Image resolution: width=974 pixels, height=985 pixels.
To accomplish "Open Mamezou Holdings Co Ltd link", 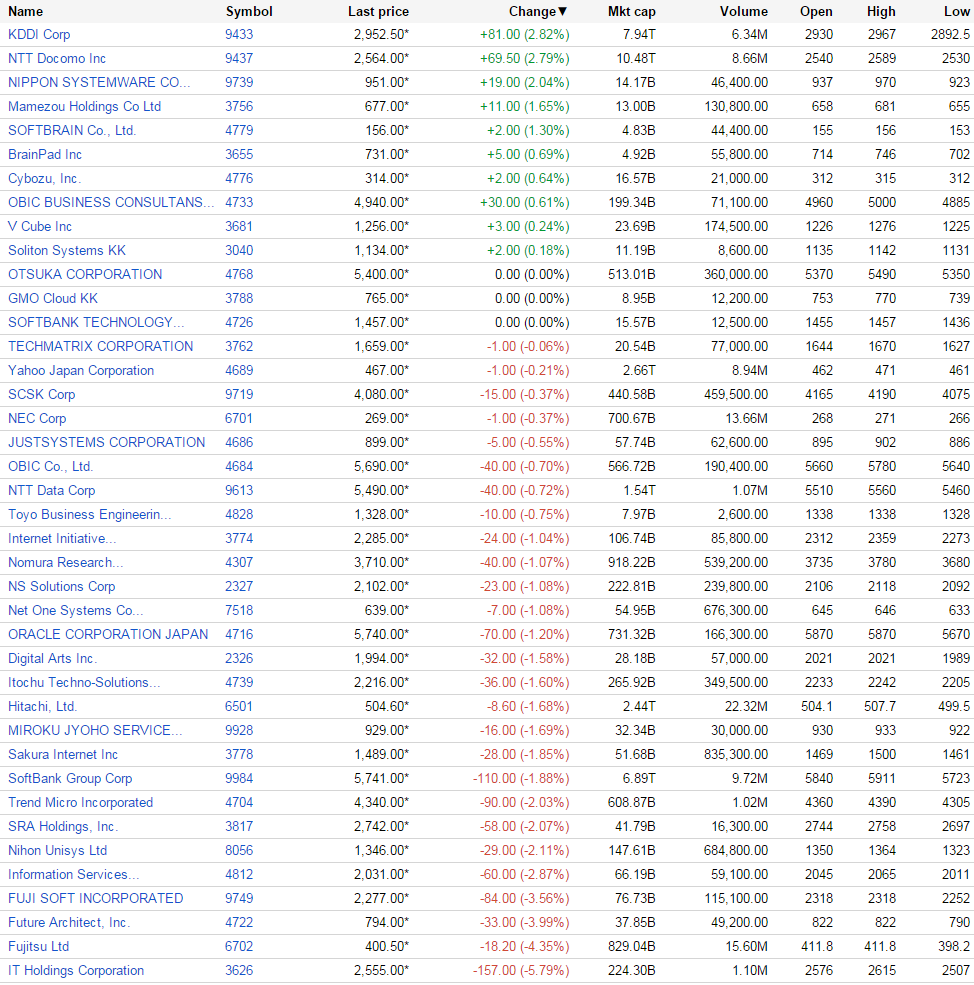I will [84, 106].
